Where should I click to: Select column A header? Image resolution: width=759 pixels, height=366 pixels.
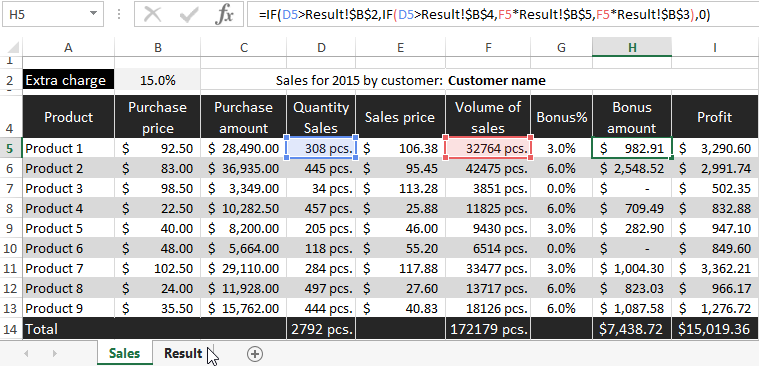(68, 47)
